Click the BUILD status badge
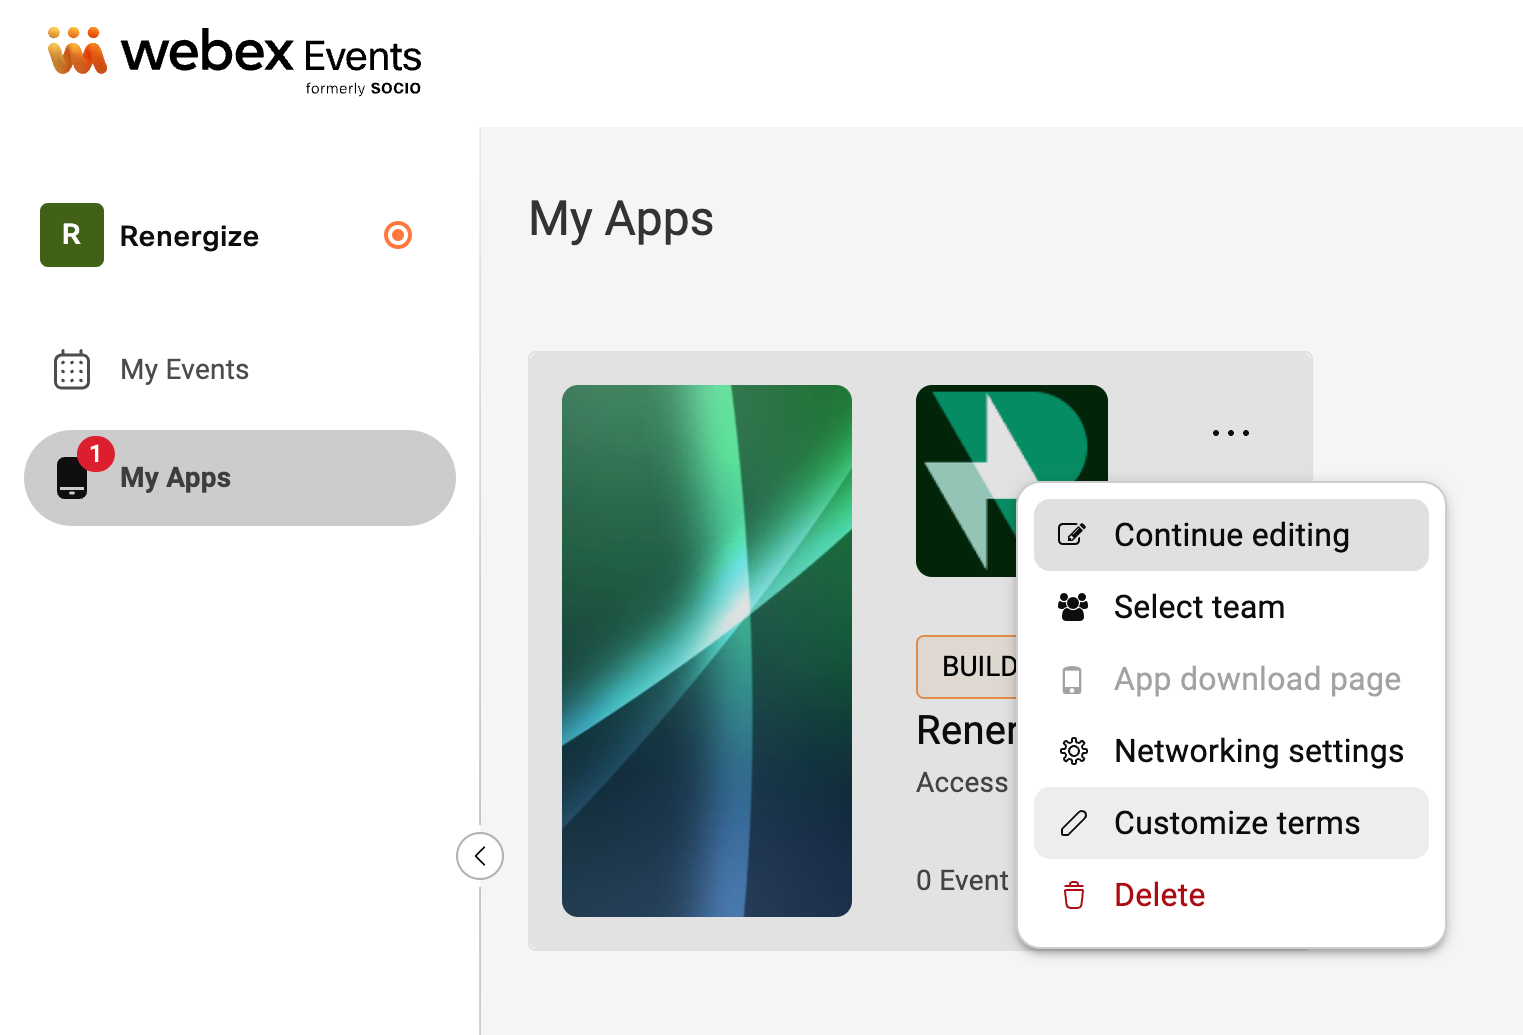Image resolution: width=1523 pixels, height=1035 pixels. [x=968, y=667]
